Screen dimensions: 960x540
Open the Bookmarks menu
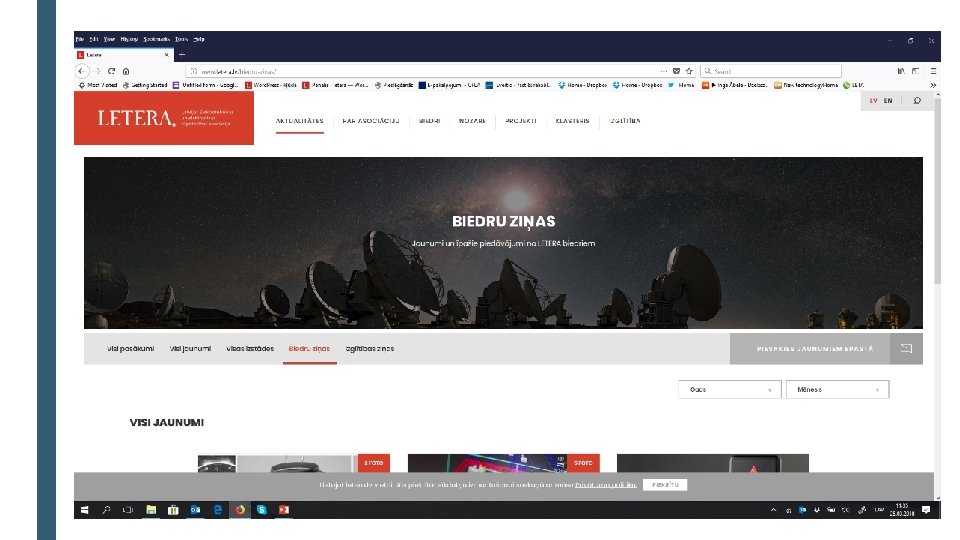point(156,39)
